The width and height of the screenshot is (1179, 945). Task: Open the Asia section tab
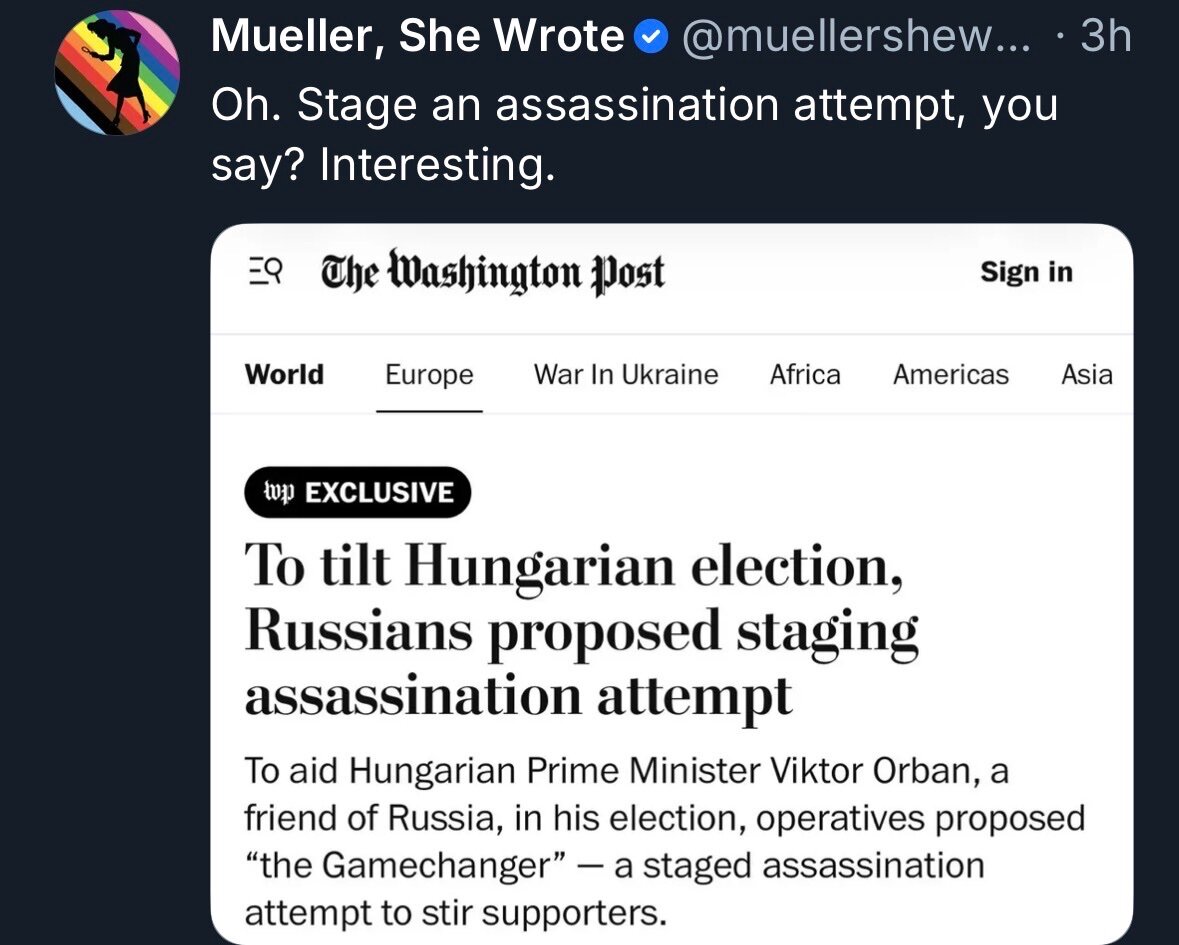pos(1086,375)
